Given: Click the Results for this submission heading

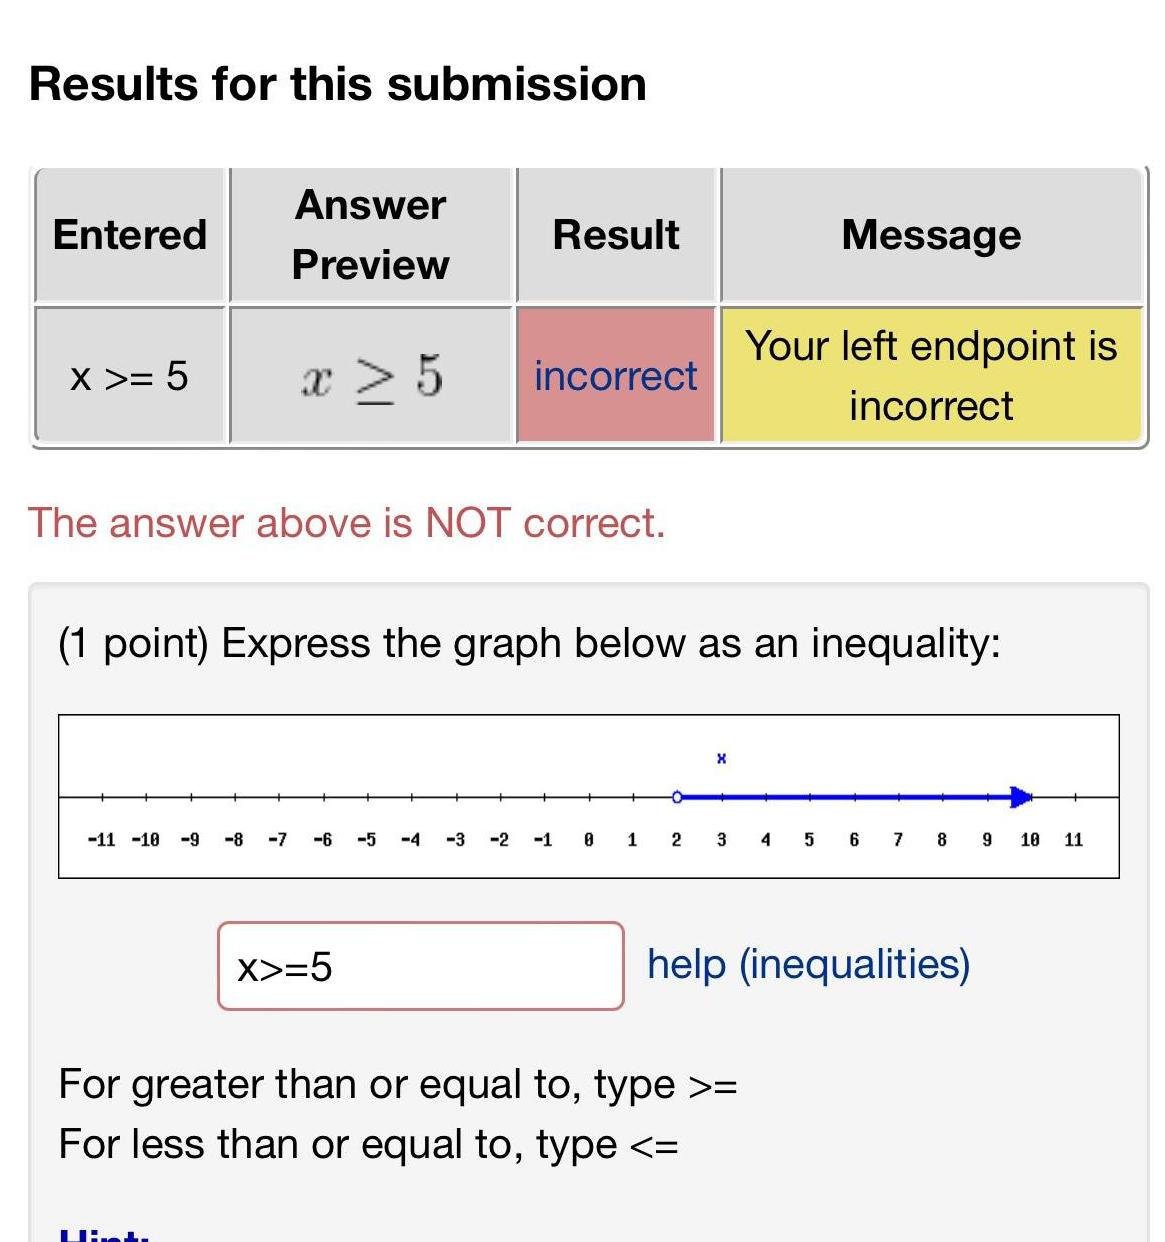Looking at the screenshot, I should pyautogui.click(x=337, y=83).
